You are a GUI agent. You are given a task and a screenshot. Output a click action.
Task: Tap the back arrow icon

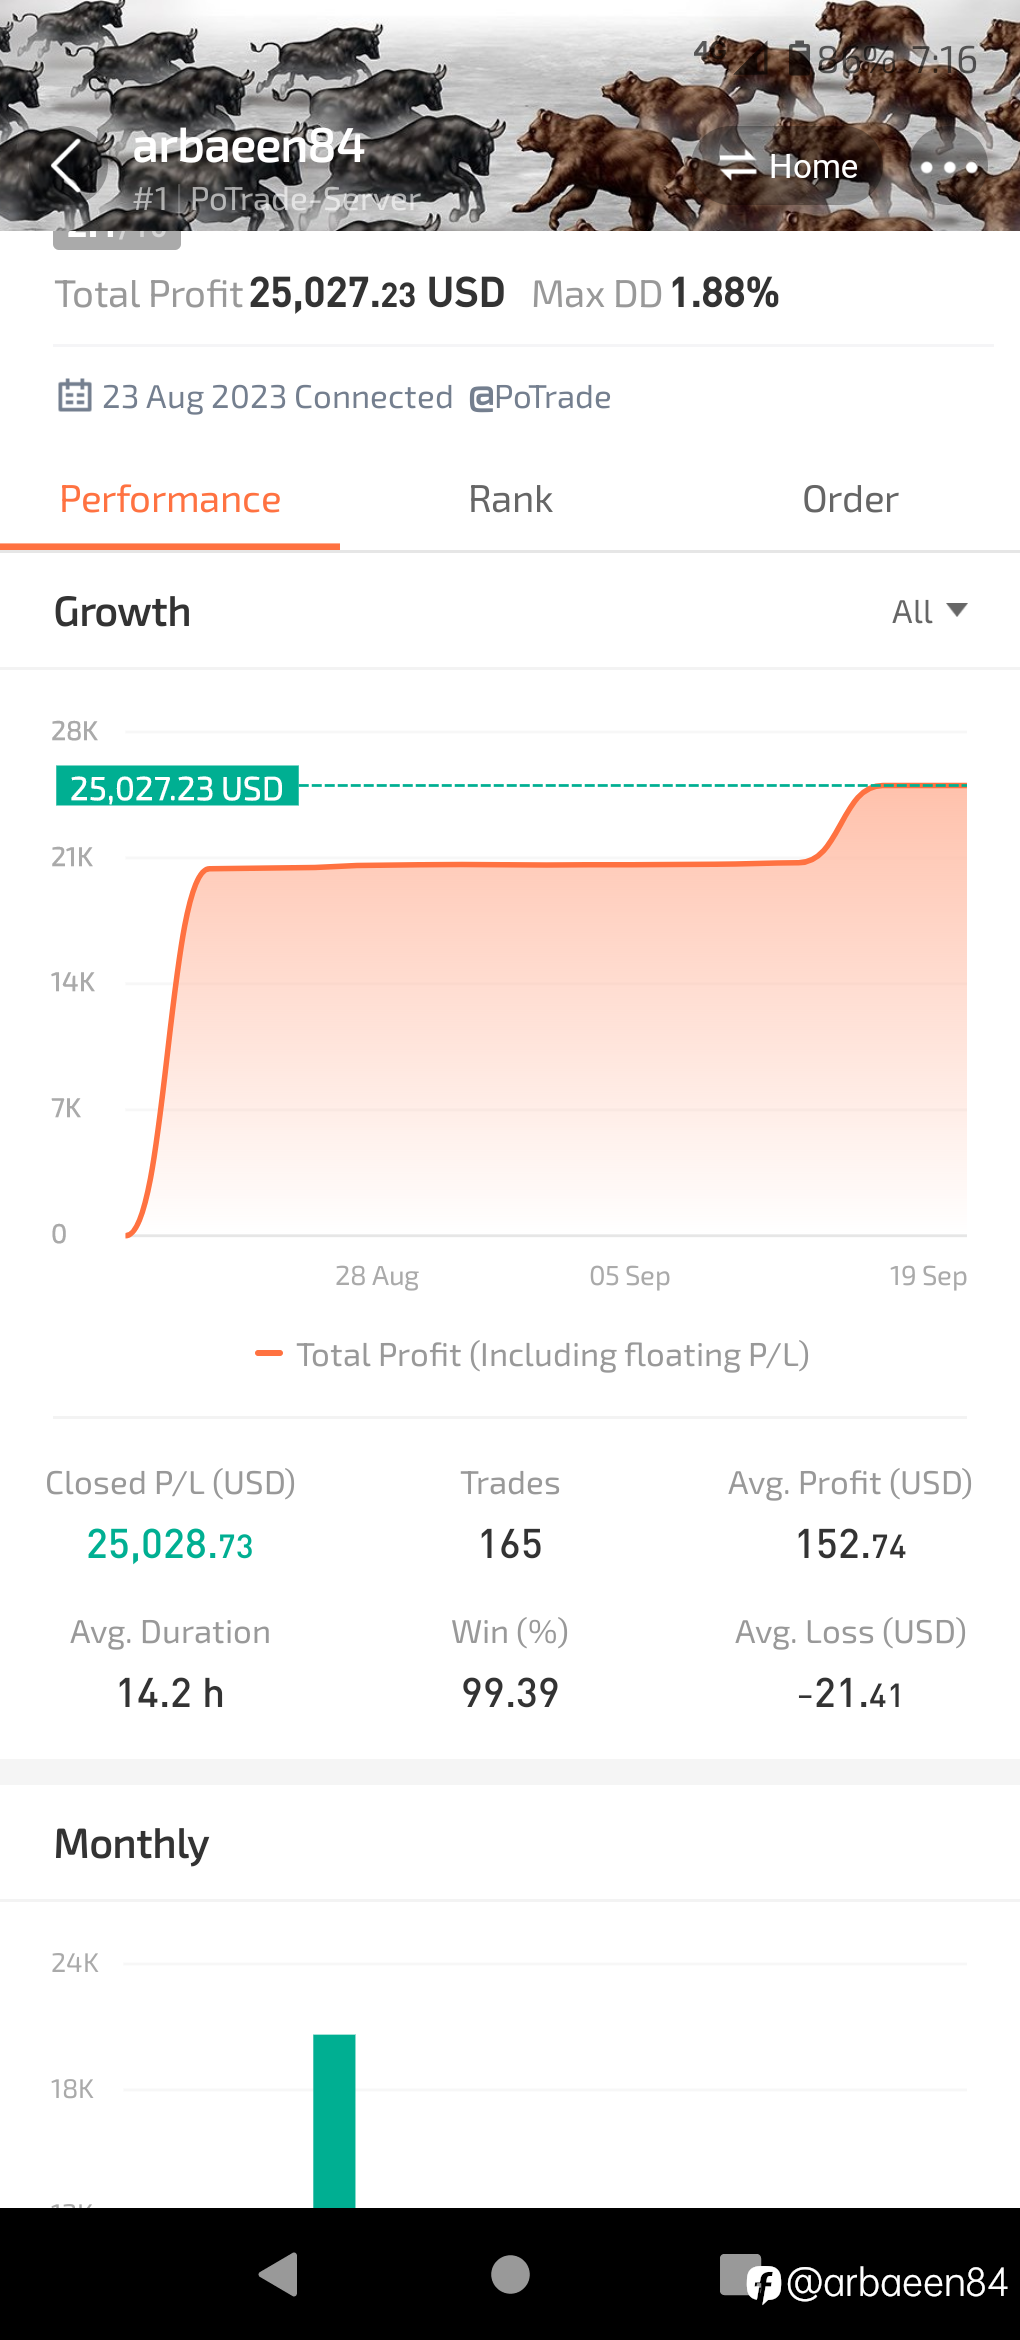point(67,166)
